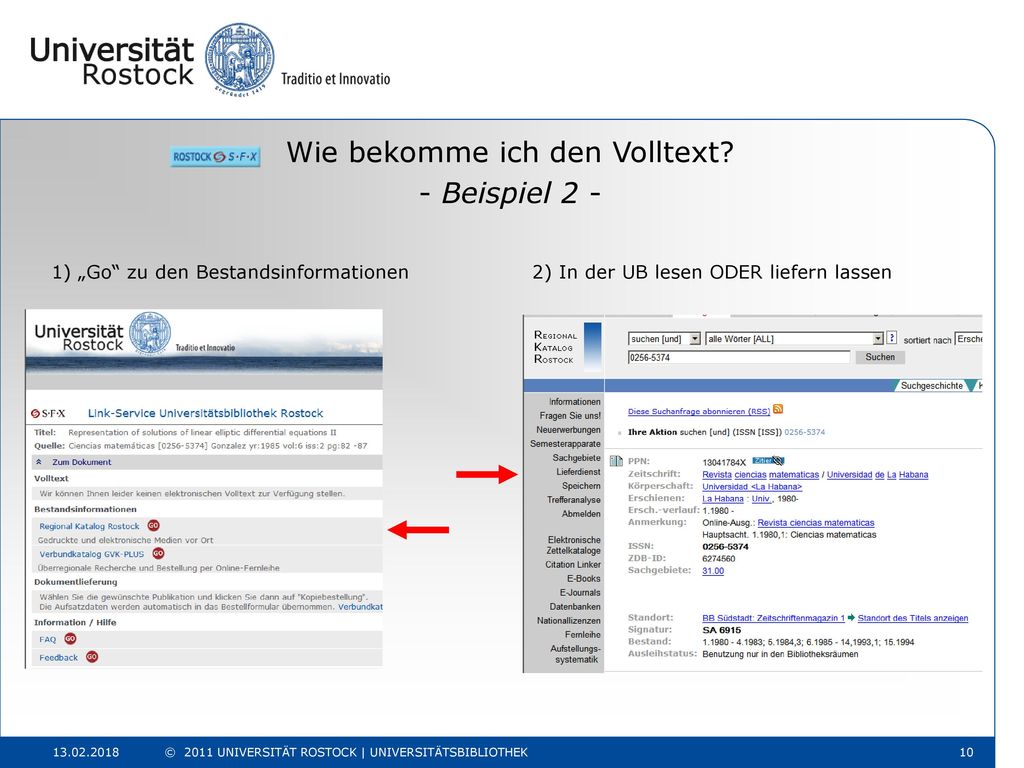Click the signature text 'SA 6915'
This screenshot has height=768, width=1024.
pos(722,630)
